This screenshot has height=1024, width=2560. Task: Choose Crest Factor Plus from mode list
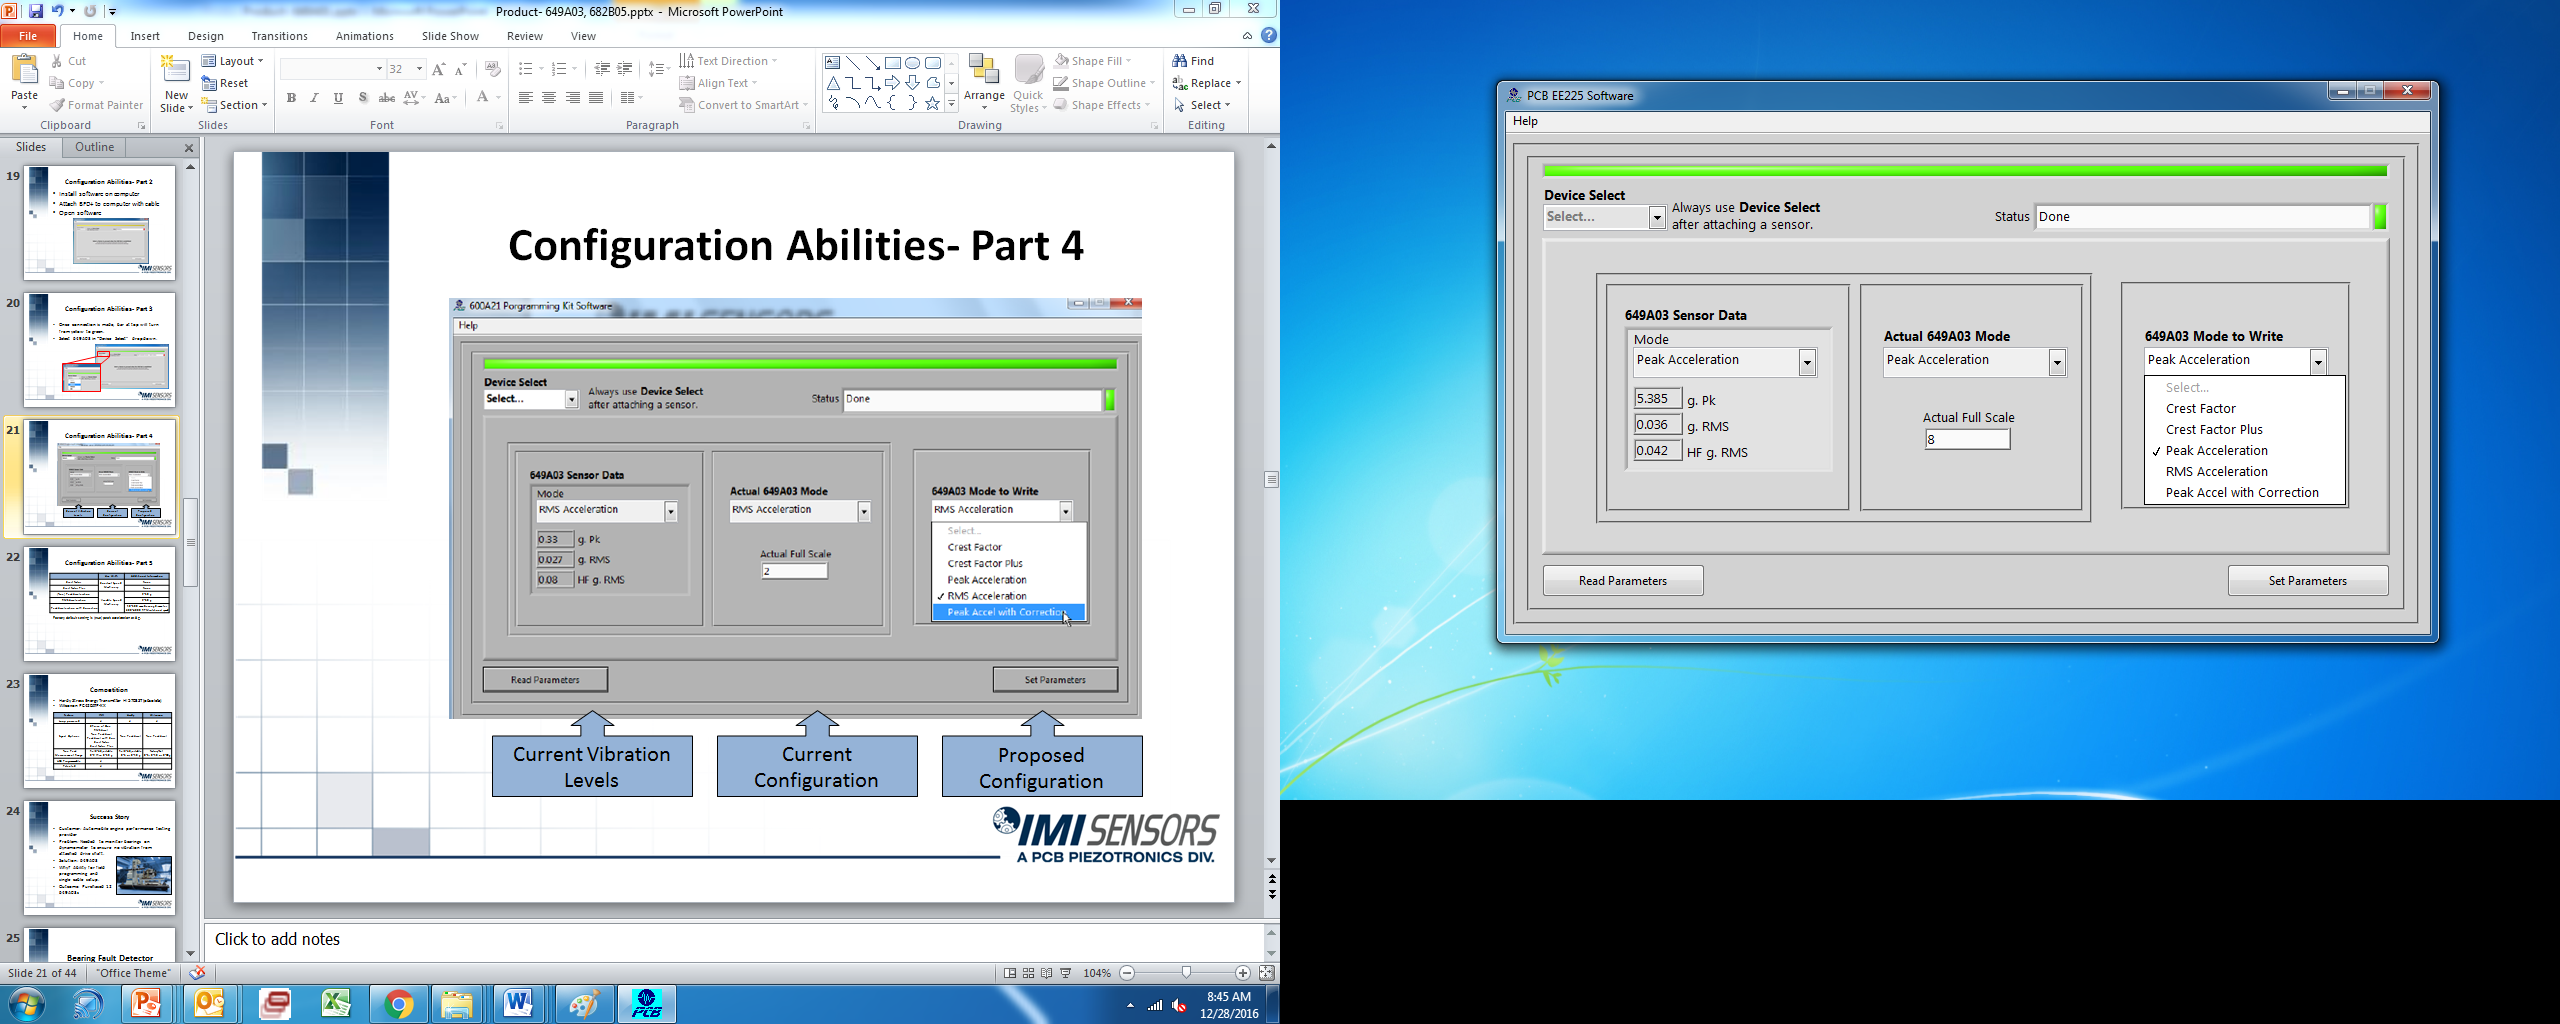[2245, 430]
